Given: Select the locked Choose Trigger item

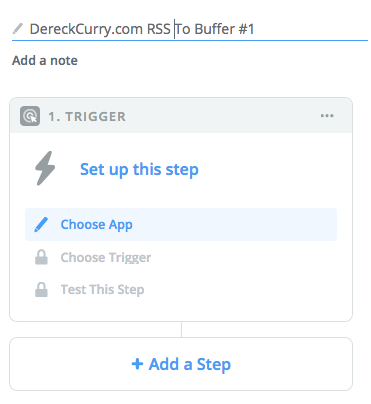Looking at the screenshot, I should tap(181, 257).
